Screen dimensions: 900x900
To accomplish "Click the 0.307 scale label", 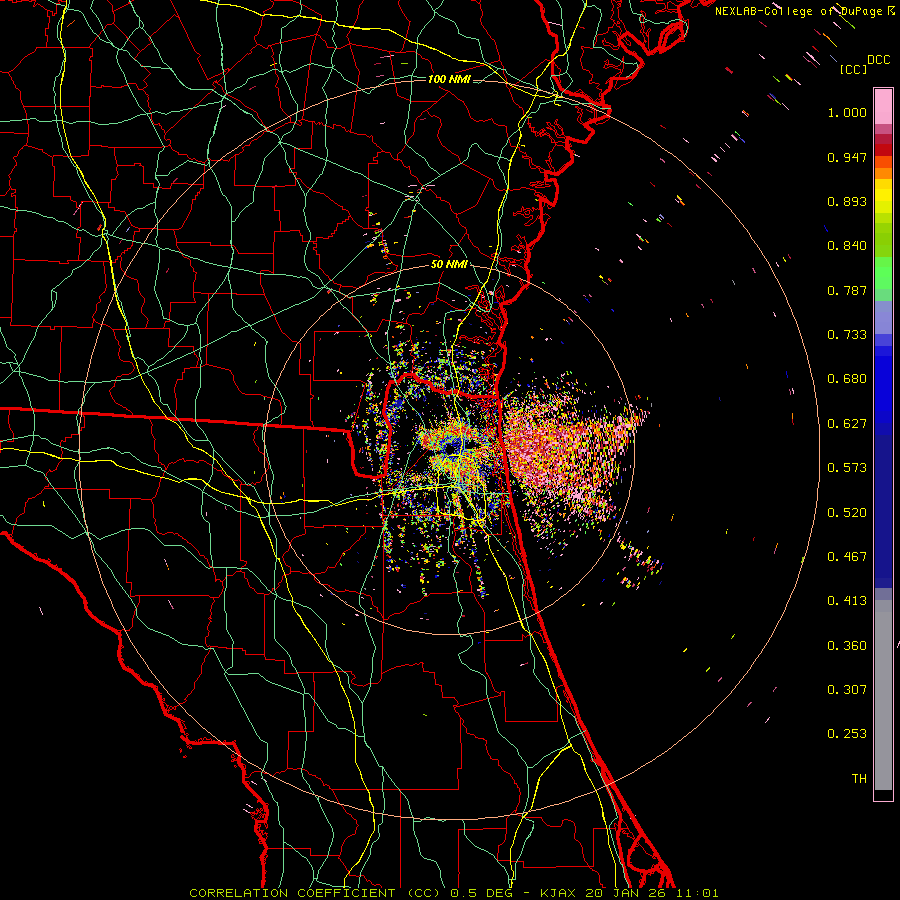I will (847, 690).
